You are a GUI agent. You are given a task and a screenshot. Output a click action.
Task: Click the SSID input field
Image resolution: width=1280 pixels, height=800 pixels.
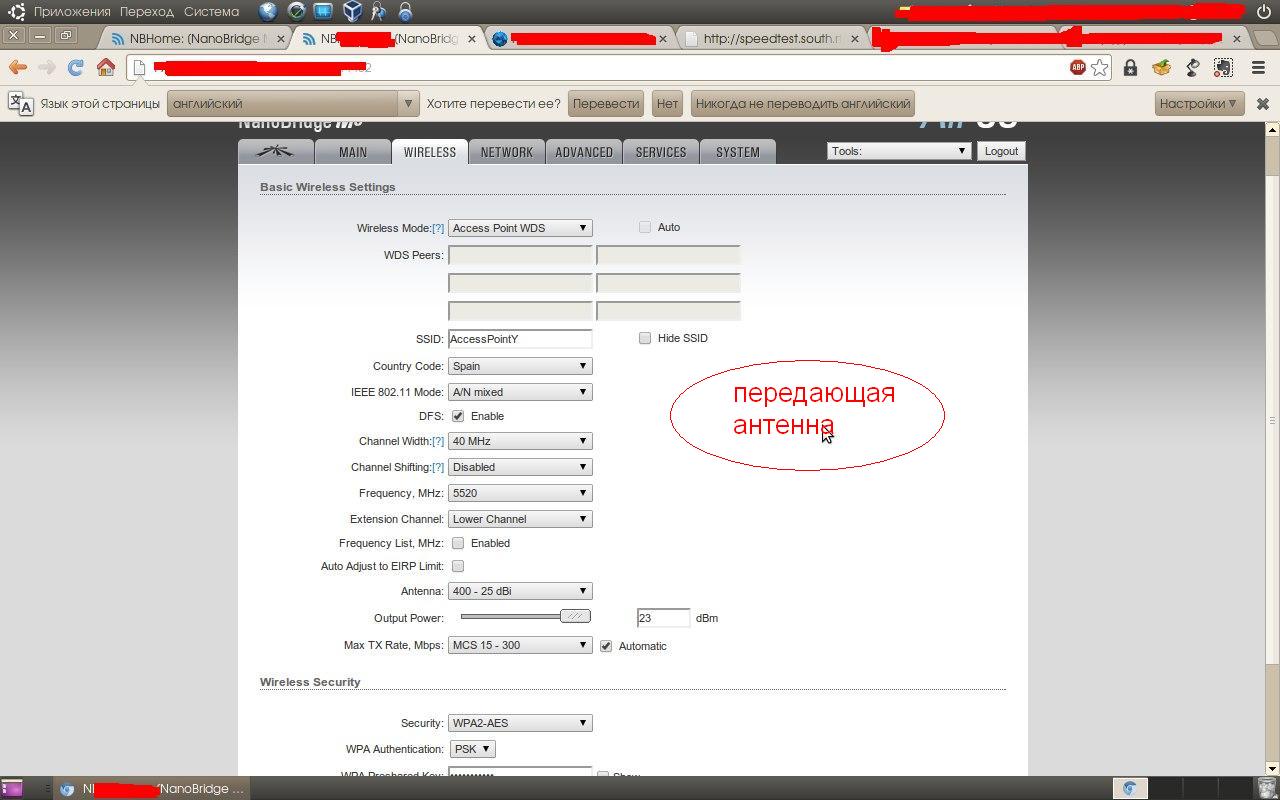(x=520, y=339)
